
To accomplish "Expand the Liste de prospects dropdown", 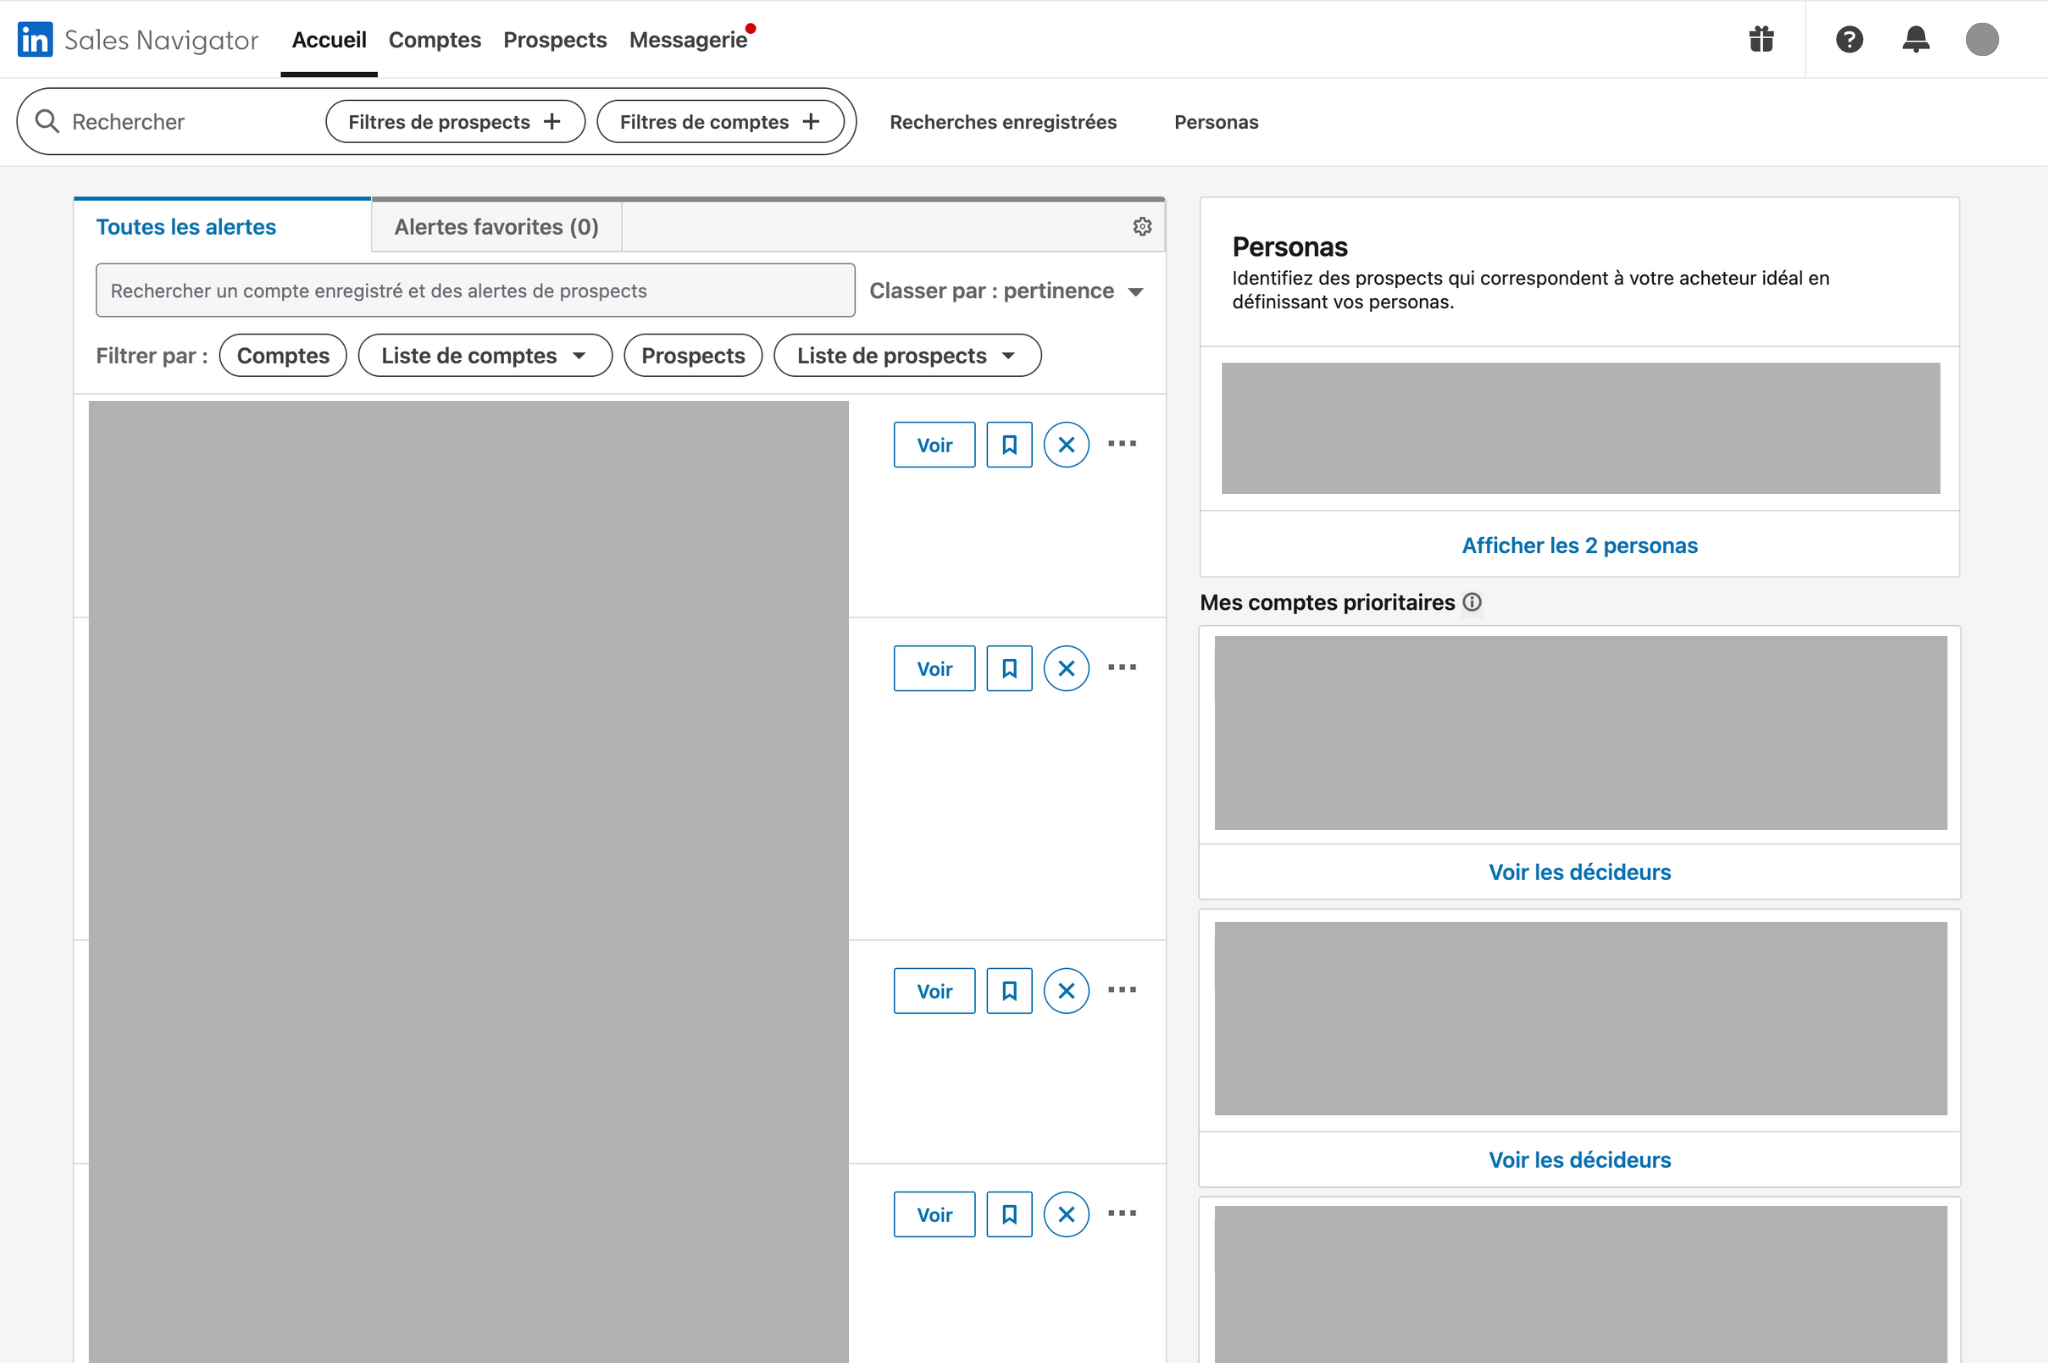I will coord(906,355).
